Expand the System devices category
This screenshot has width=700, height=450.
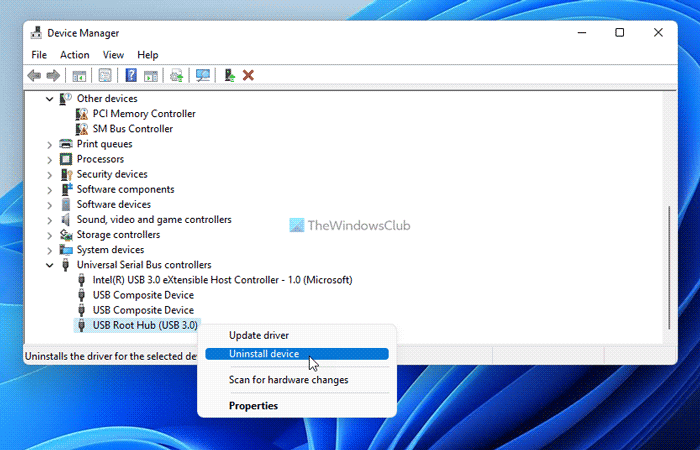[x=49, y=250]
